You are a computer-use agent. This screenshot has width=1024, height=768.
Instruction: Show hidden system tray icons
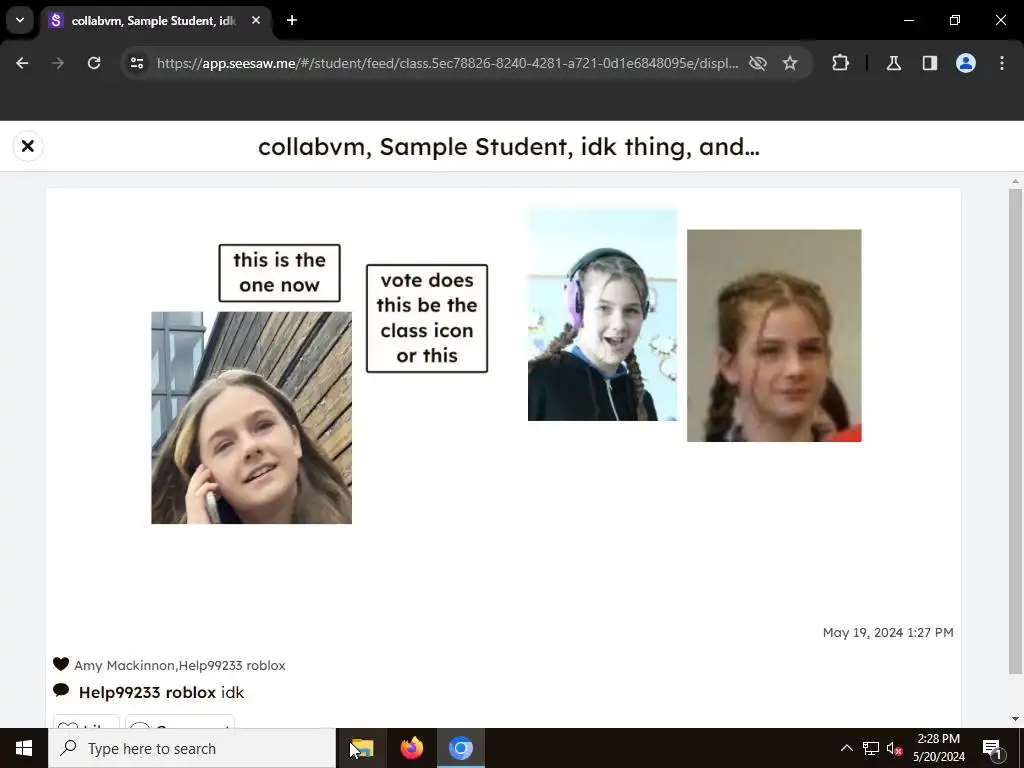tap(846, 748)
